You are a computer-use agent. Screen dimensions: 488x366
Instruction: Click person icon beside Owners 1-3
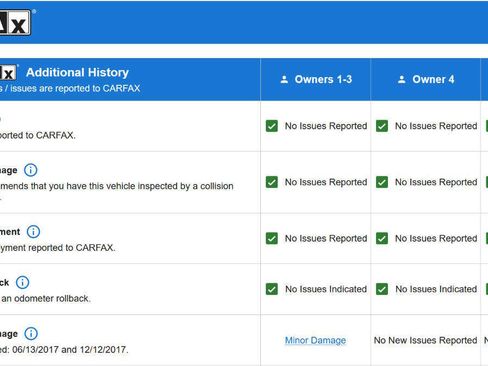(x=284, y=79)
